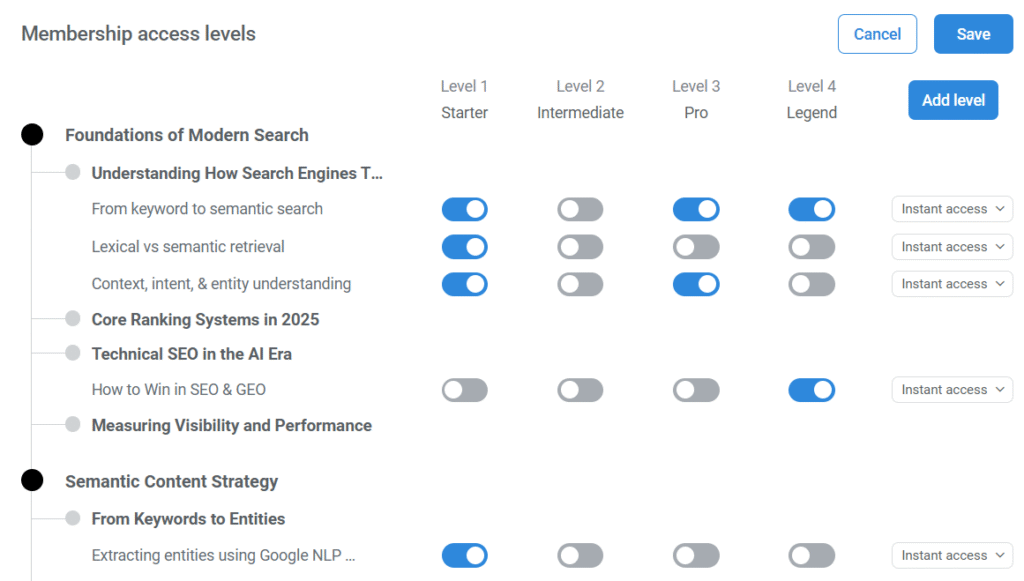Click gray node beside Core Ranking Systems

click(x=73, y=319)
